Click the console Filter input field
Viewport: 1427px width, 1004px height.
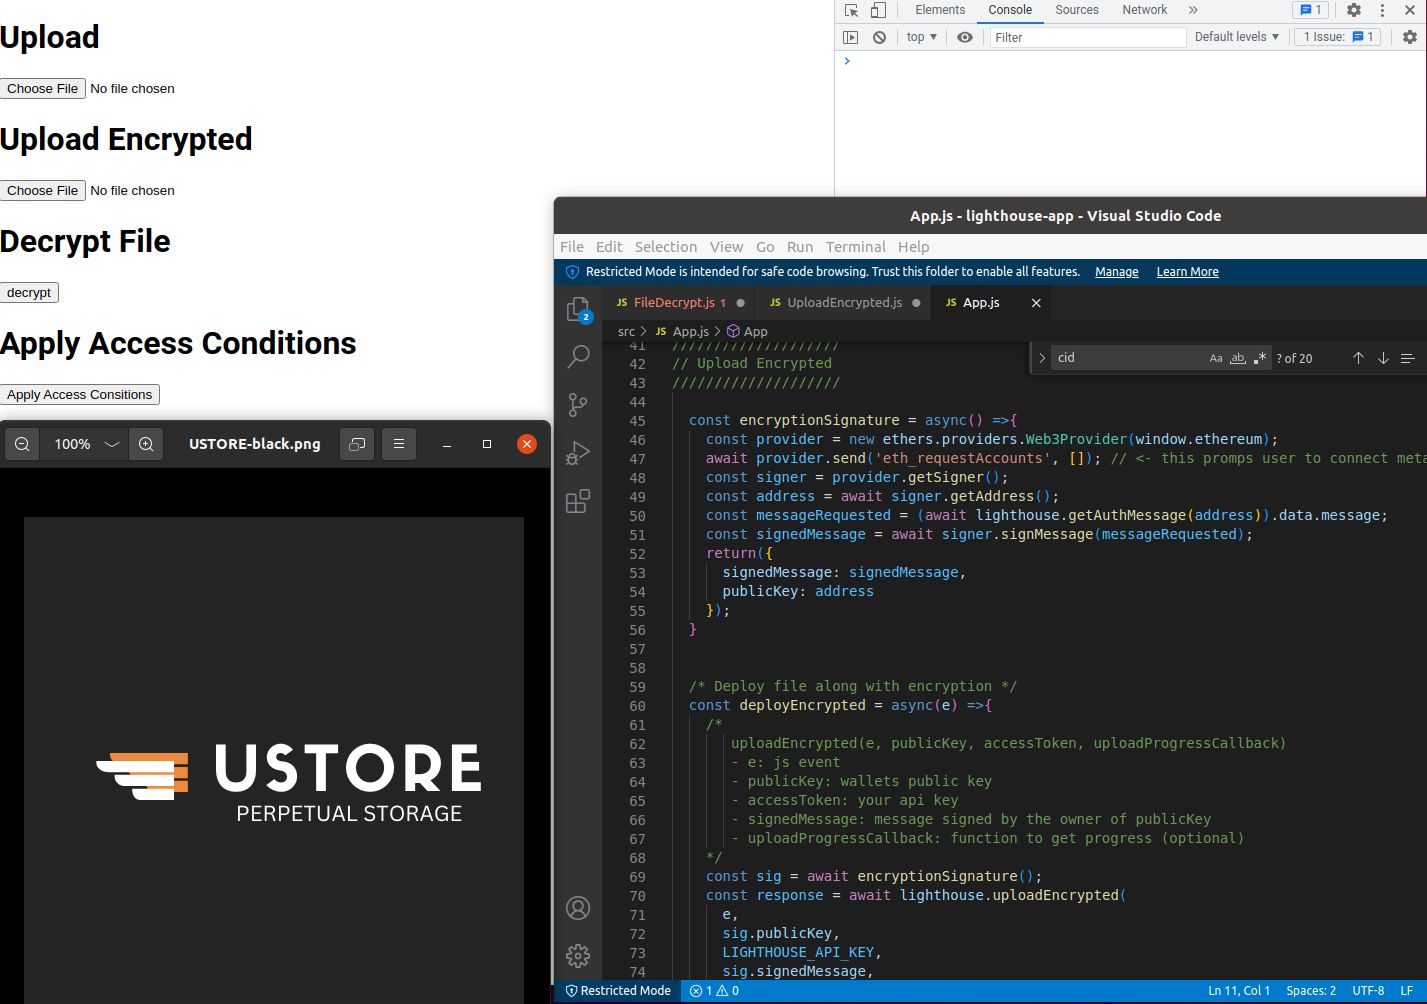[x=1087, y=37]
